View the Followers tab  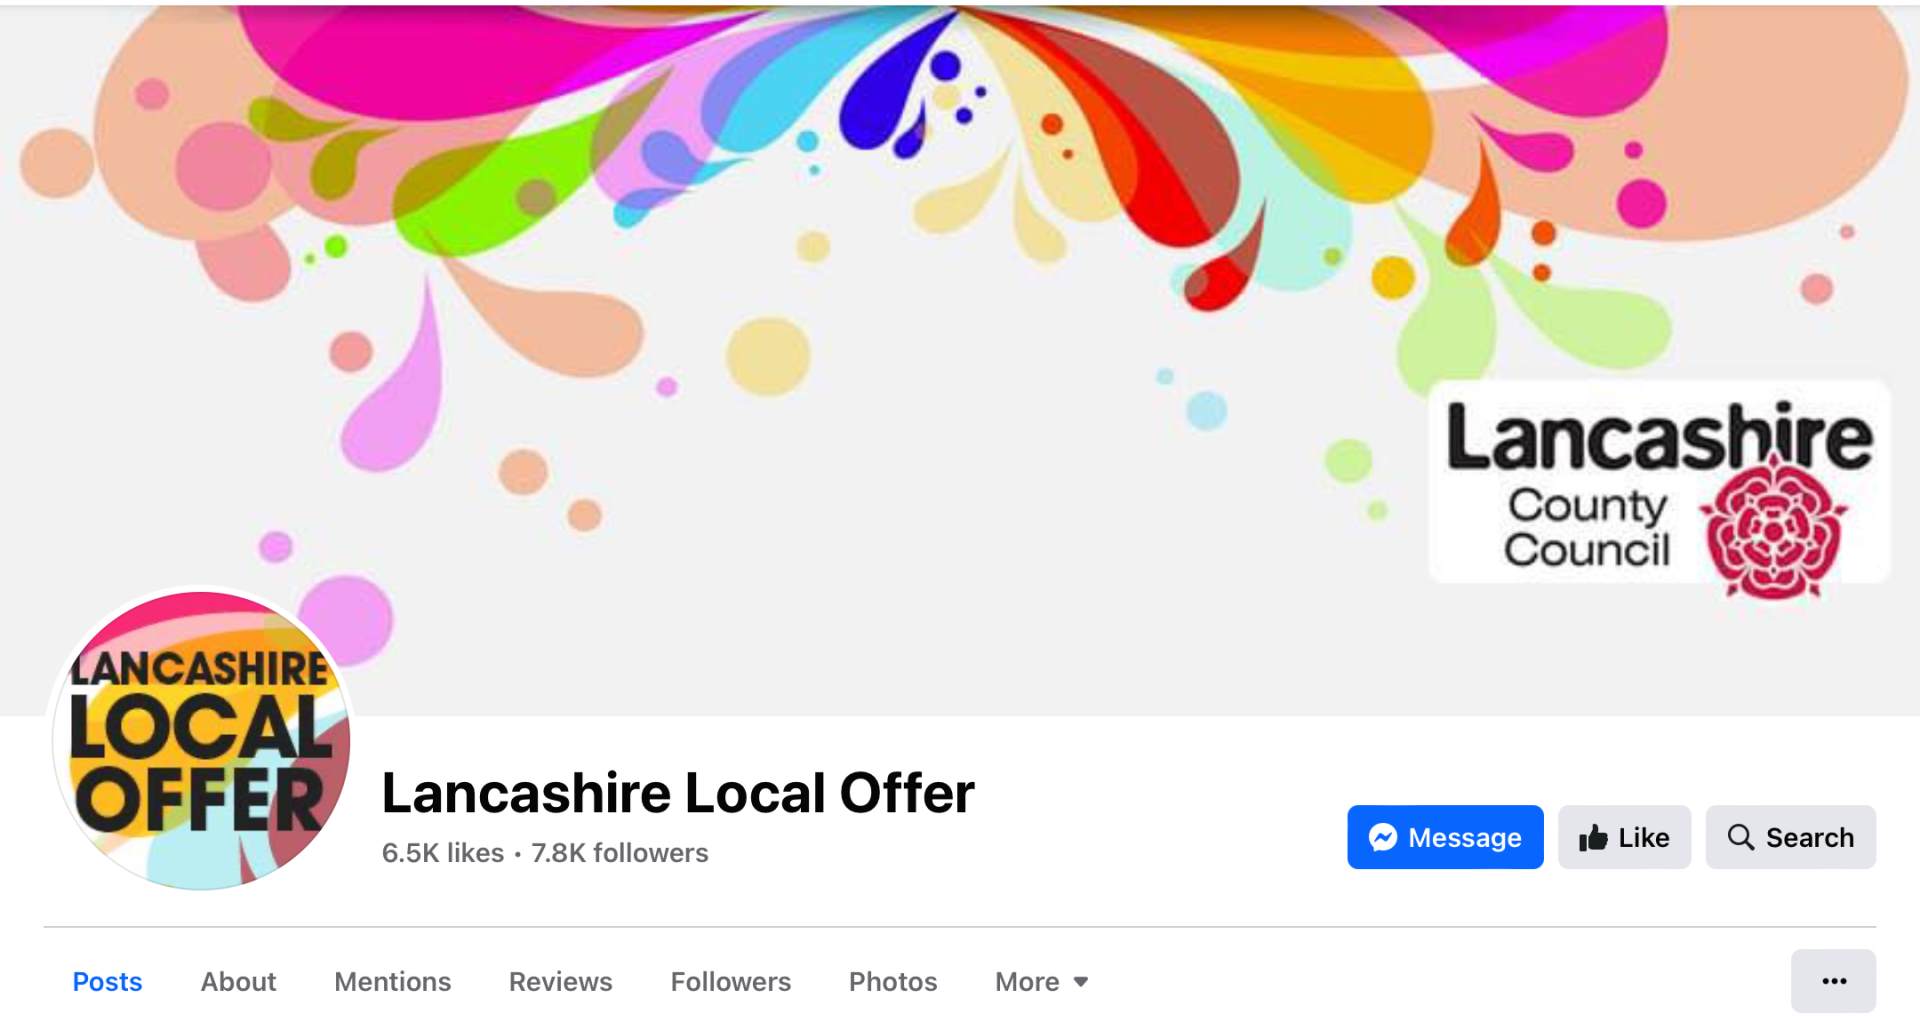click(730, 982)
